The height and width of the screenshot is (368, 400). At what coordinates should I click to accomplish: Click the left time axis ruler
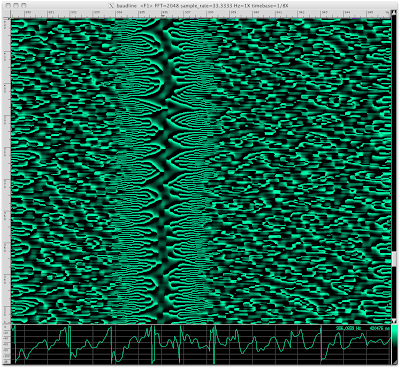7,171
